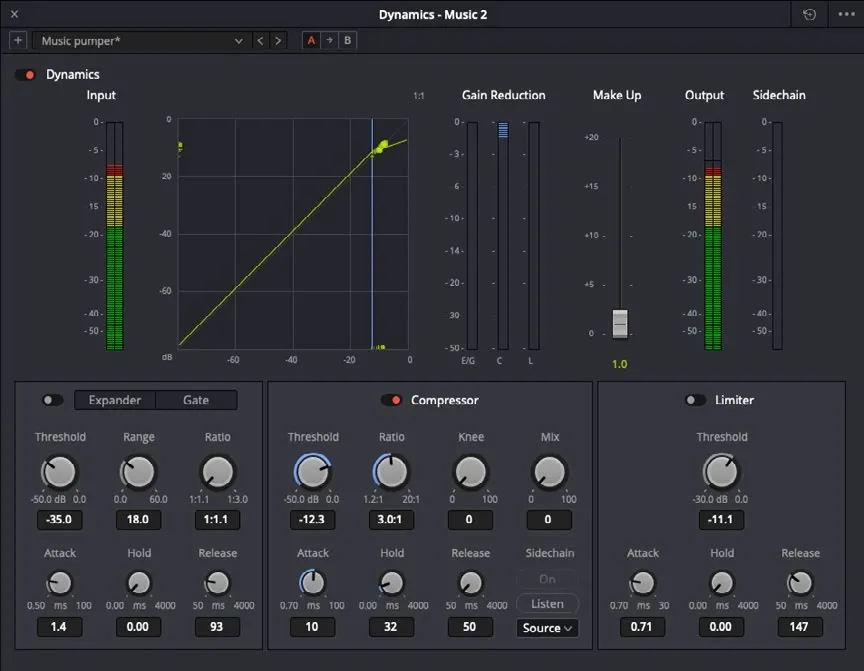Click the Expander Threshold knob
This screenshot has height=671, width=864.
pyautogui.click(x=60, y=472)
